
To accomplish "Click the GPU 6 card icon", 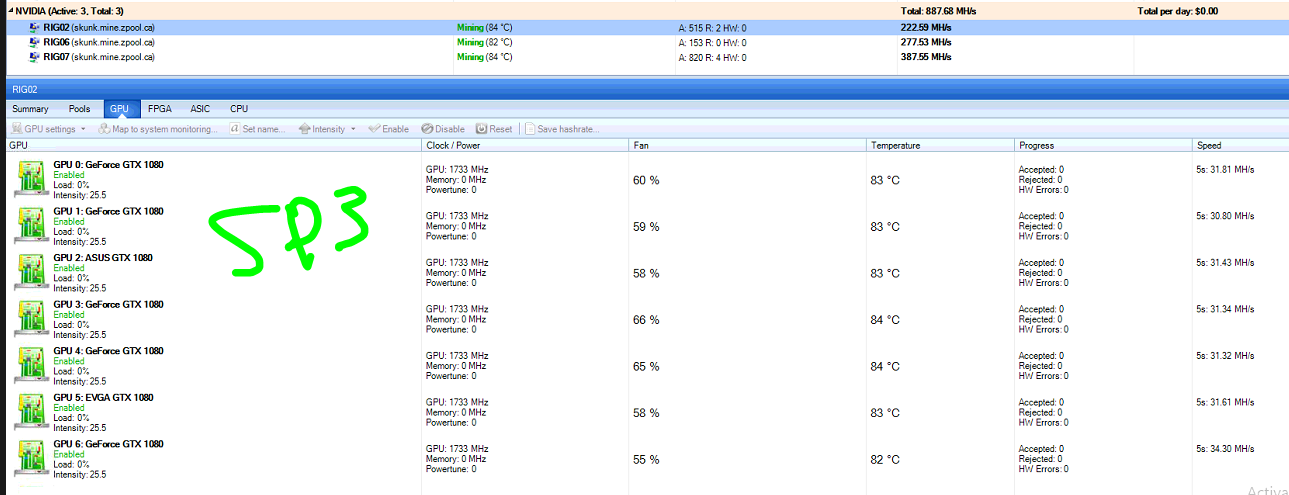I will 31,458.
